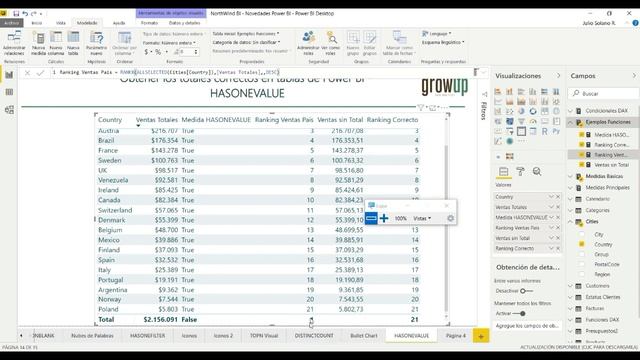640x360 pixels.
Task: Open Formato: Número entero dropdown
Action: (169, 42)
